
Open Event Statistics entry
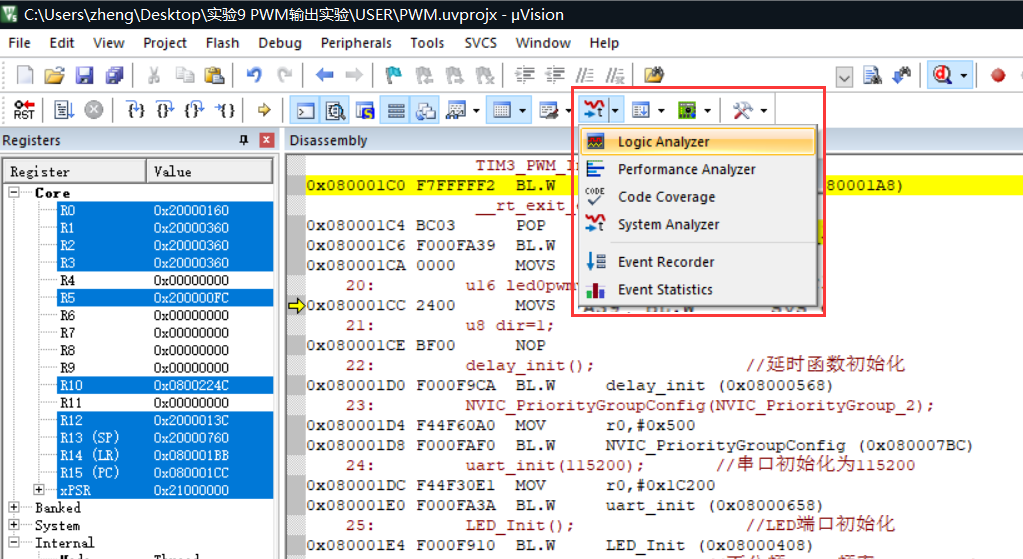click(x=698, y=290)
